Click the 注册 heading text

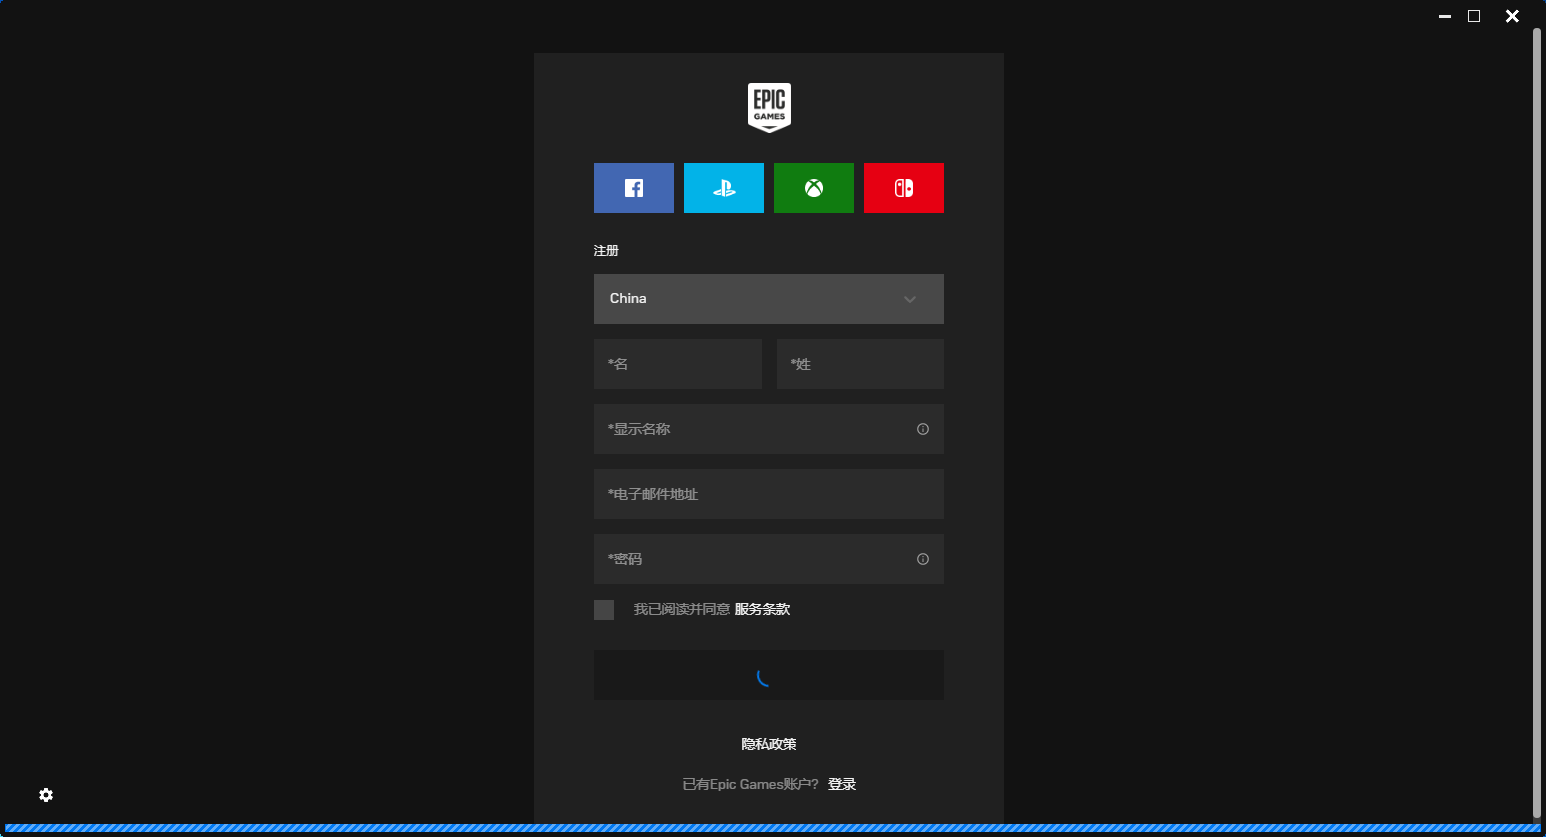tap(606, 250)
